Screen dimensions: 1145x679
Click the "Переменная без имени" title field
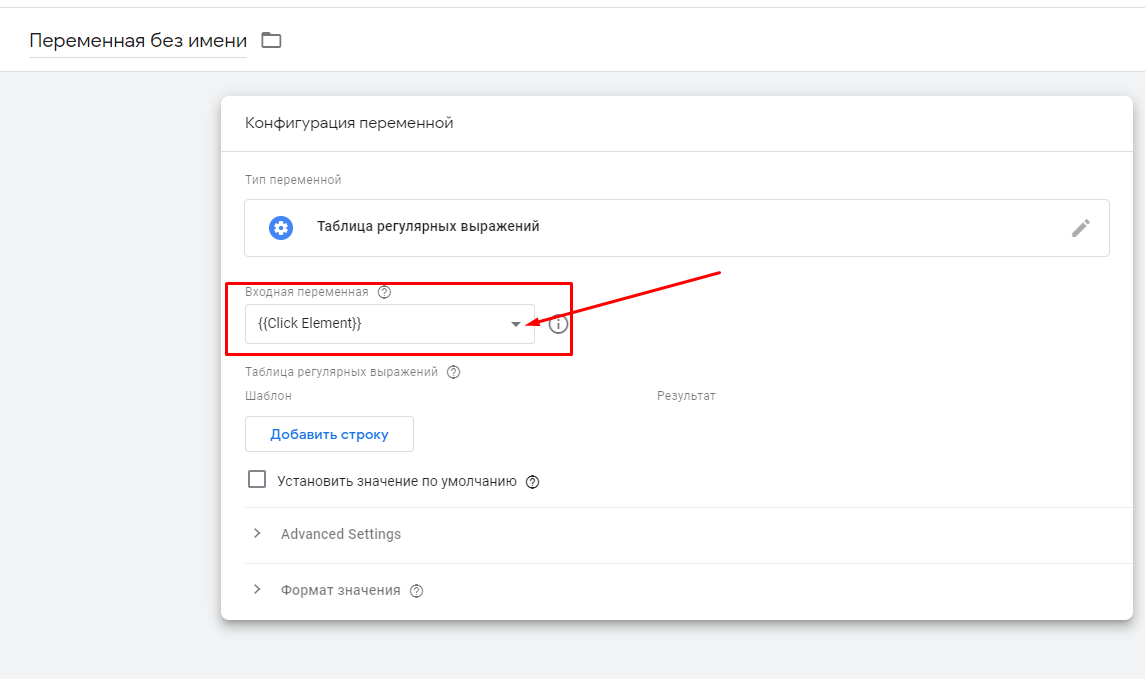(x=138, y=41)
